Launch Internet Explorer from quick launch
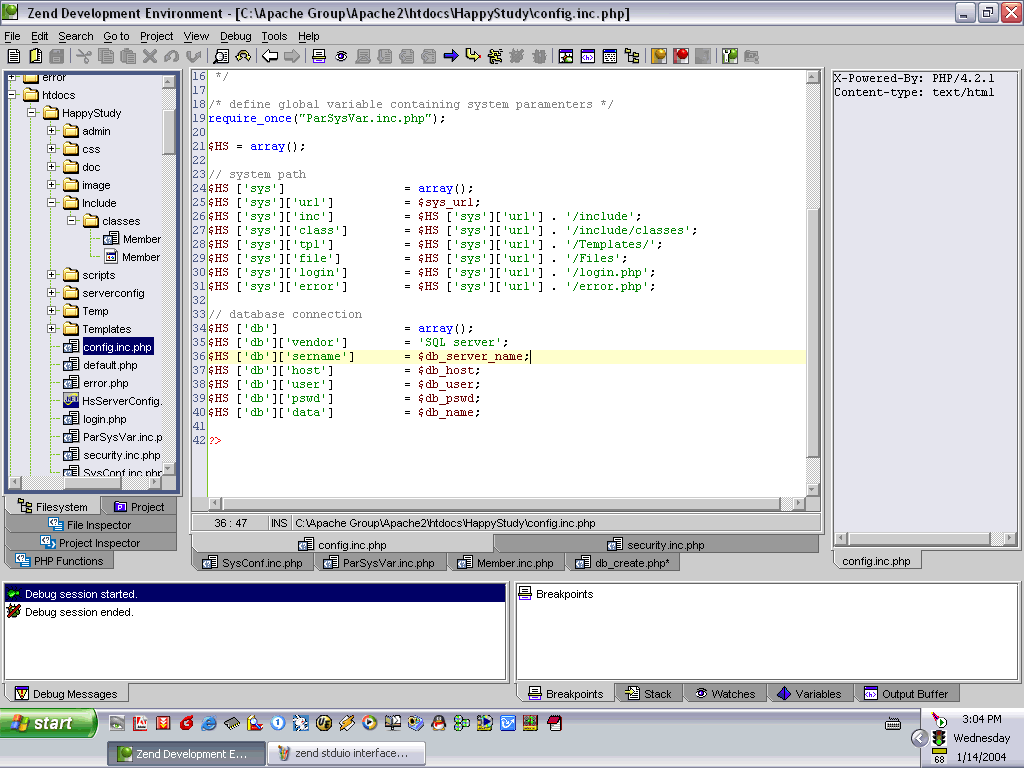Screen dimensions: 1024x768 point(209,723)
